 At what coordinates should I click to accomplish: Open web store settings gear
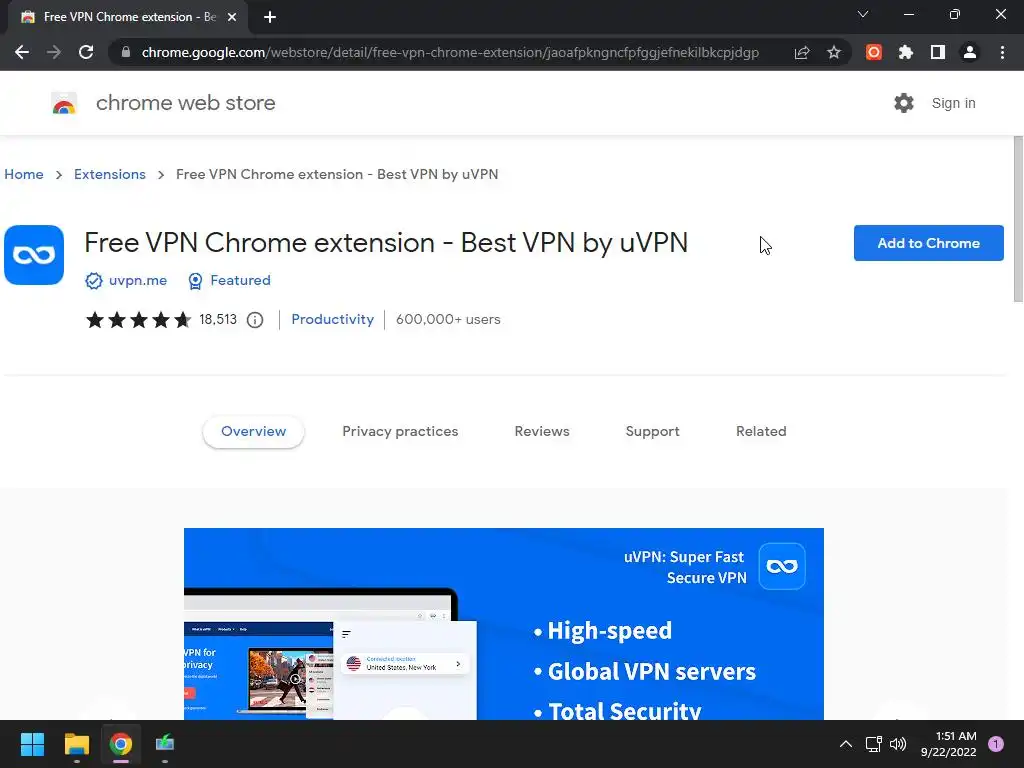pyautogui.click(x=903, y=103)
